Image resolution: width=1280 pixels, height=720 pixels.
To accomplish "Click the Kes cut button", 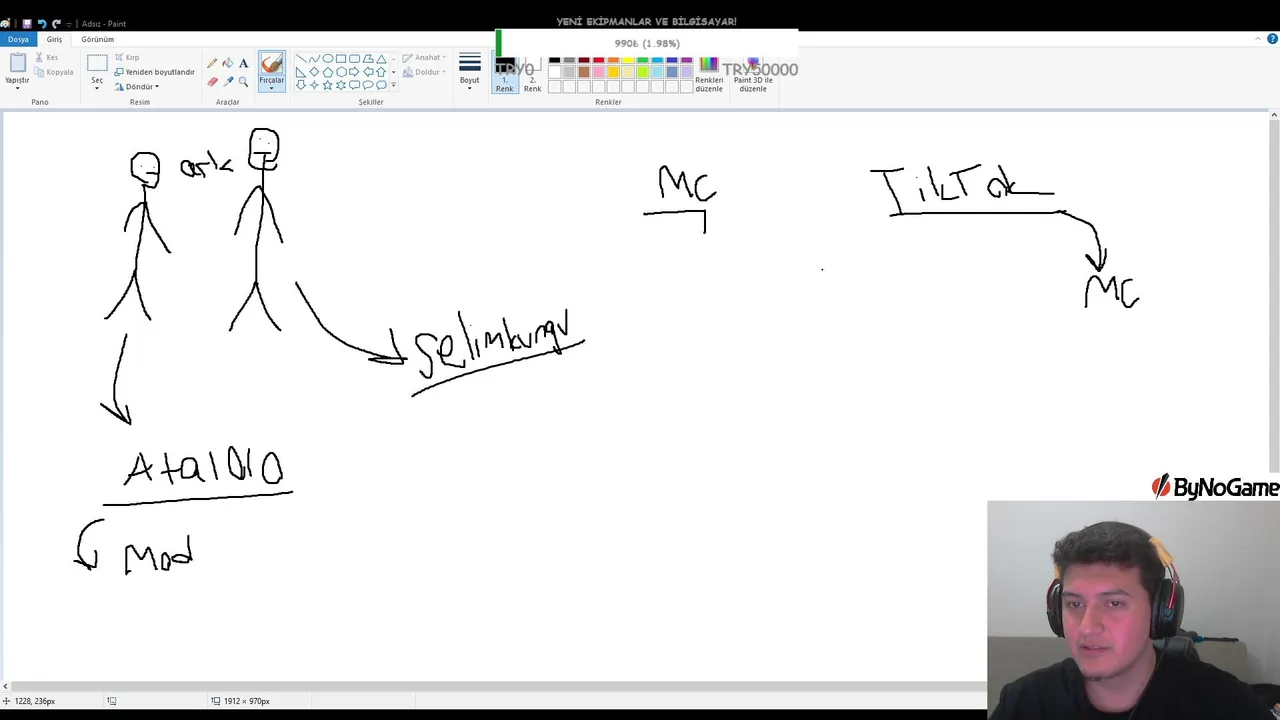I will [x=46, y=58].
